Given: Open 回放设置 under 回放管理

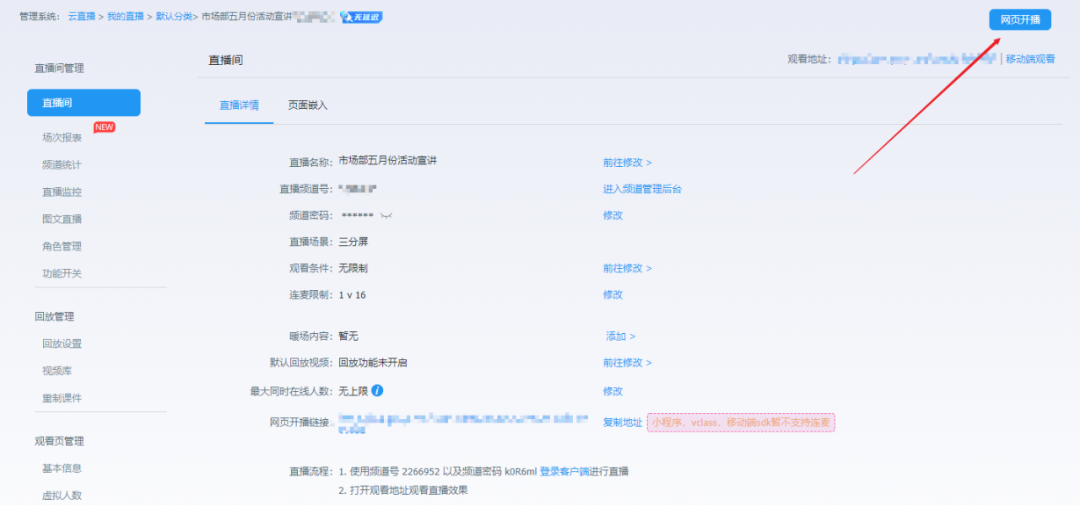Looking at the screenshot, I should [62, 344].
